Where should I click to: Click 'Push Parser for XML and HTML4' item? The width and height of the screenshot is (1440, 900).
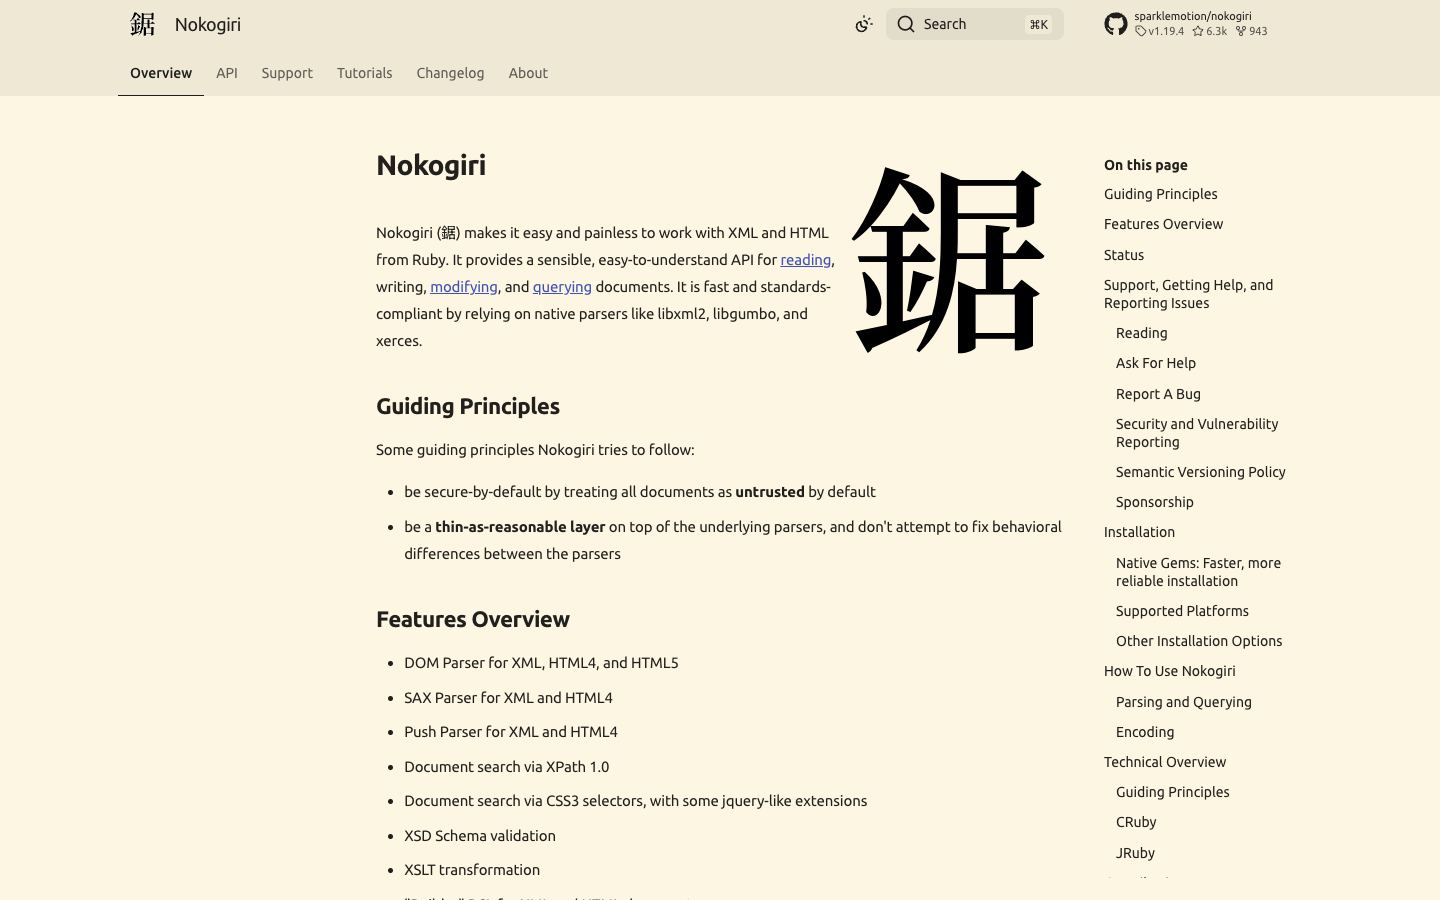(x=511, y=732)
